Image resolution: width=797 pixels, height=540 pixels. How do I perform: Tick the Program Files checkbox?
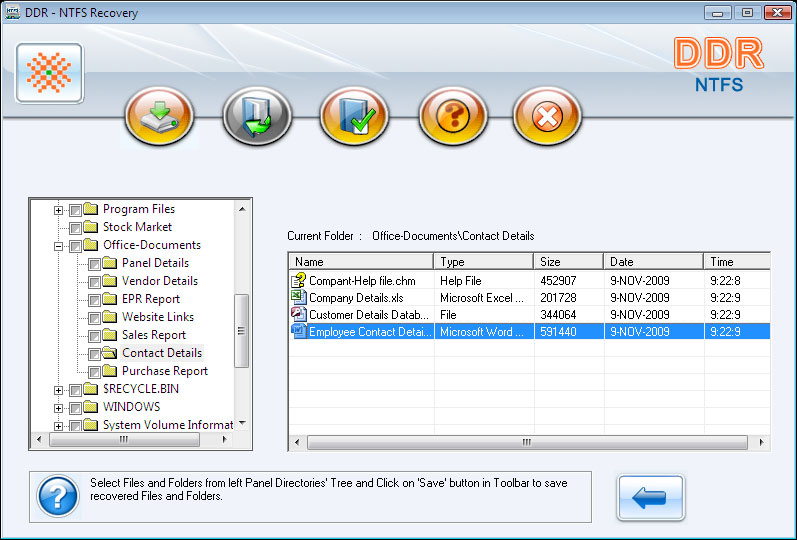[x=75, y=210]
